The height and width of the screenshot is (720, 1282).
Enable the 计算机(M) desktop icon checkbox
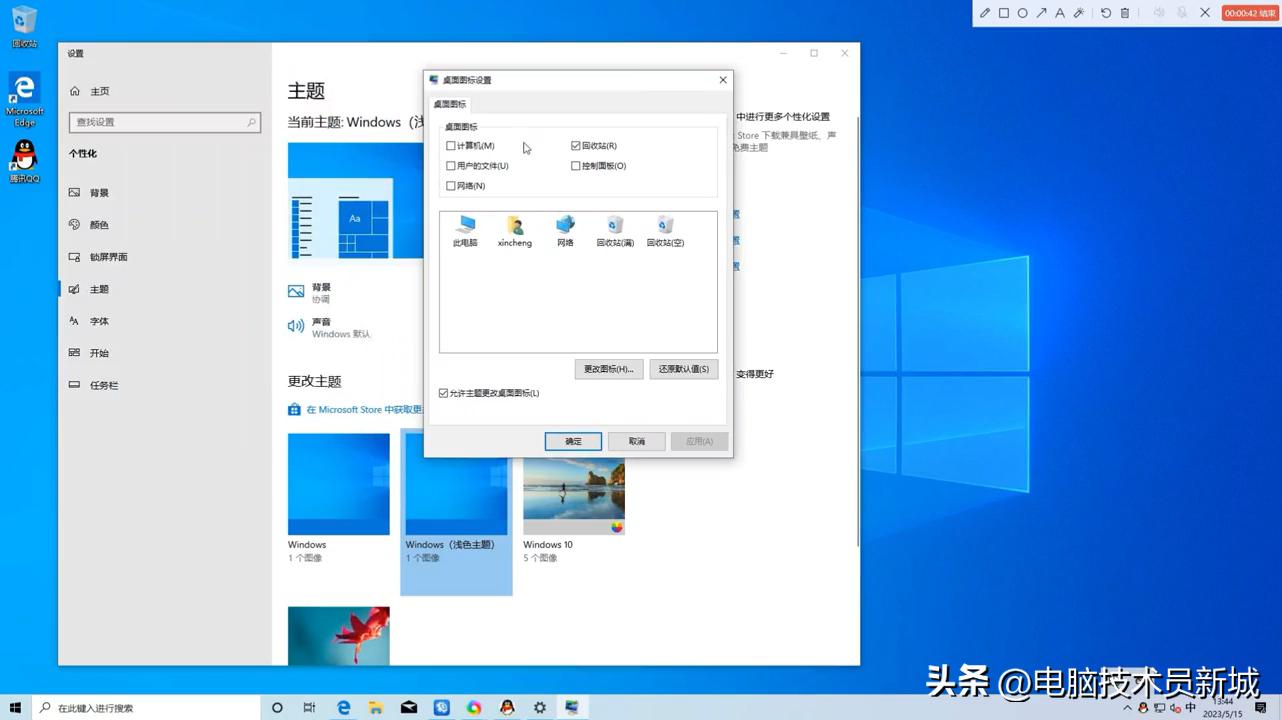coord(451,145)
